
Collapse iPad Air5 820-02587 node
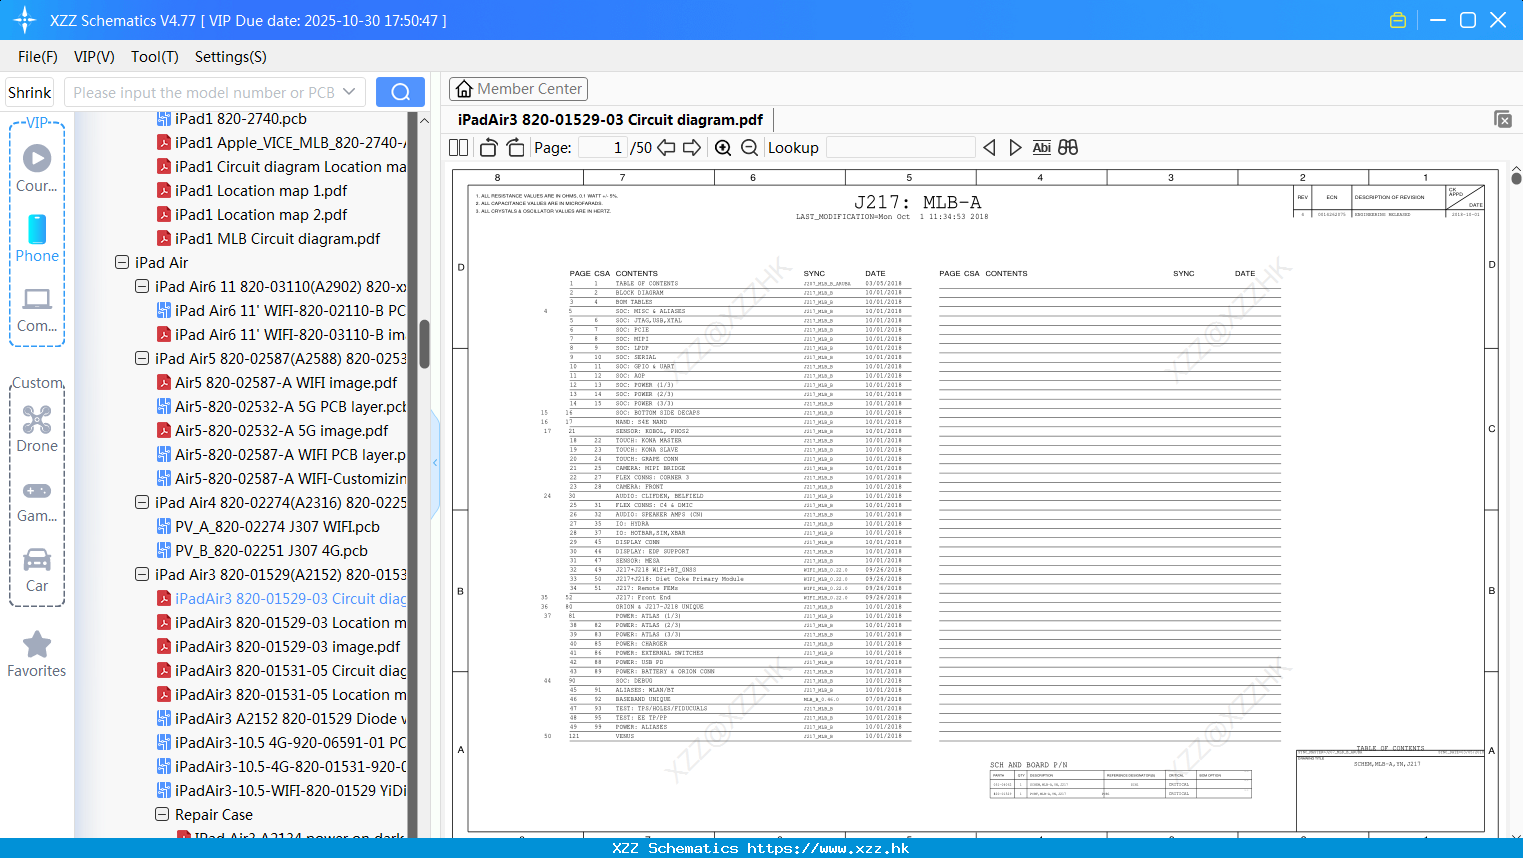coord(142,359)
